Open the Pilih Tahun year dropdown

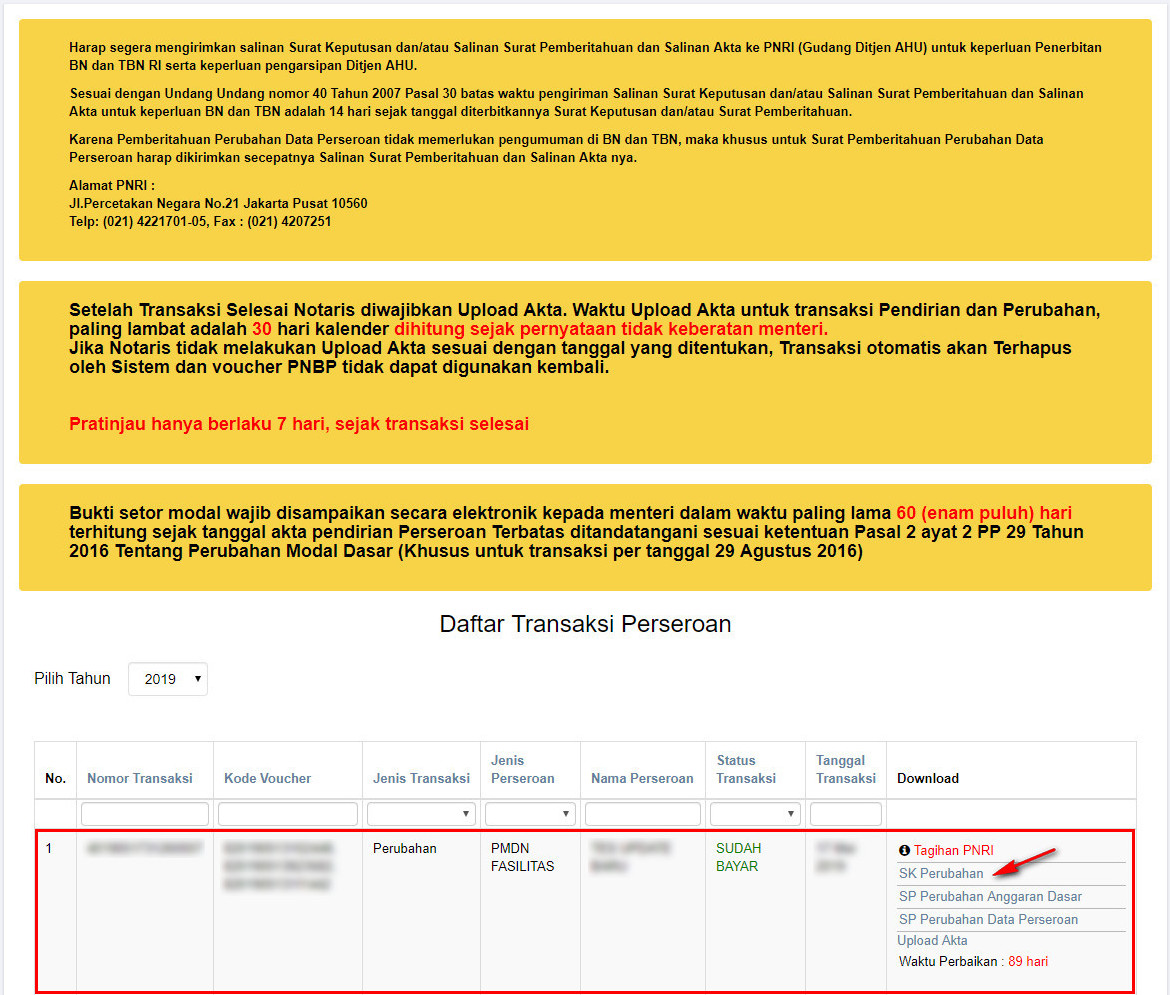(167, 679)
